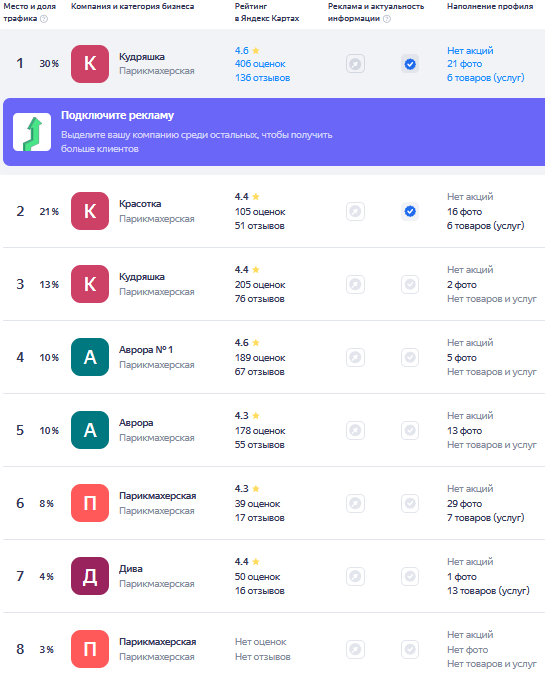Open the 136 отзывов link
The image size is (545, 680).
tap(262, 78)
